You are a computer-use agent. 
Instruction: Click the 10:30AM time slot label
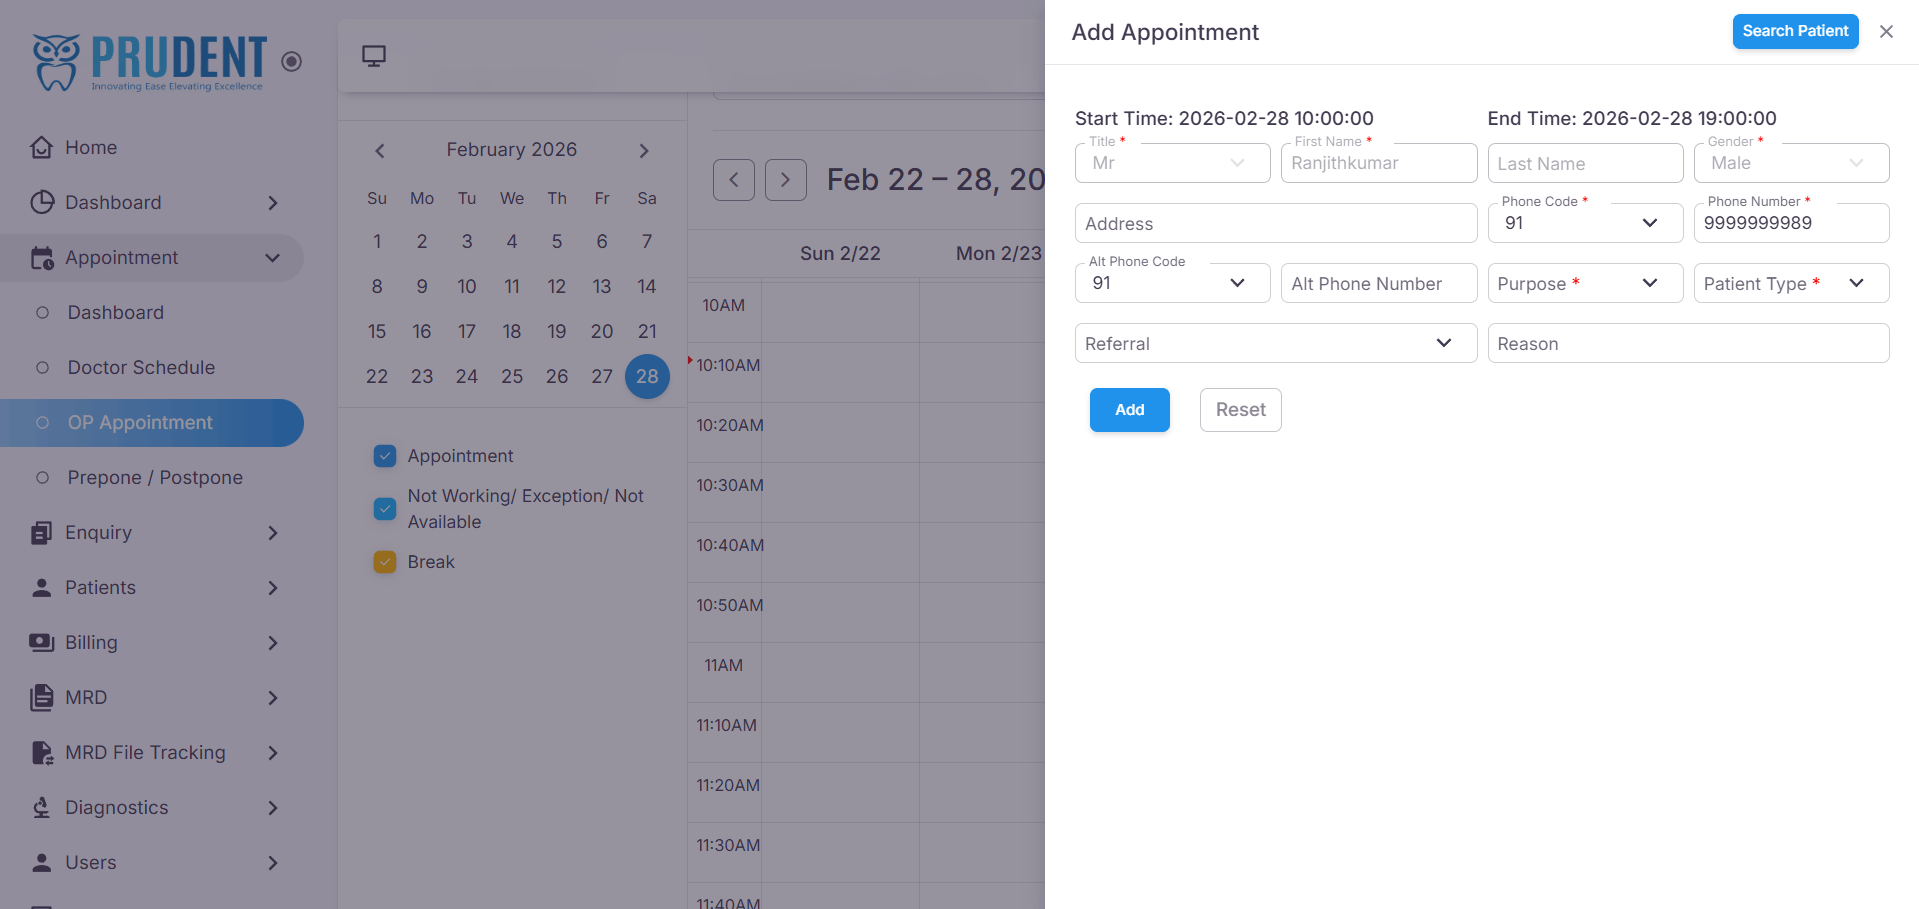click(x=730, y=485)
